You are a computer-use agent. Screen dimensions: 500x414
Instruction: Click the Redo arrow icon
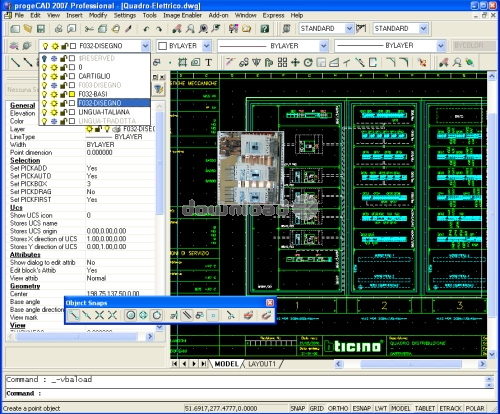(x=159, y=29)
